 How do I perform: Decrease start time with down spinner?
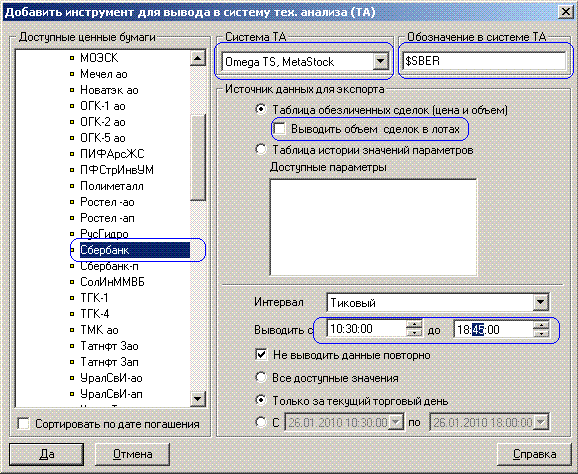pyautogui.click(x=415, y=332)
